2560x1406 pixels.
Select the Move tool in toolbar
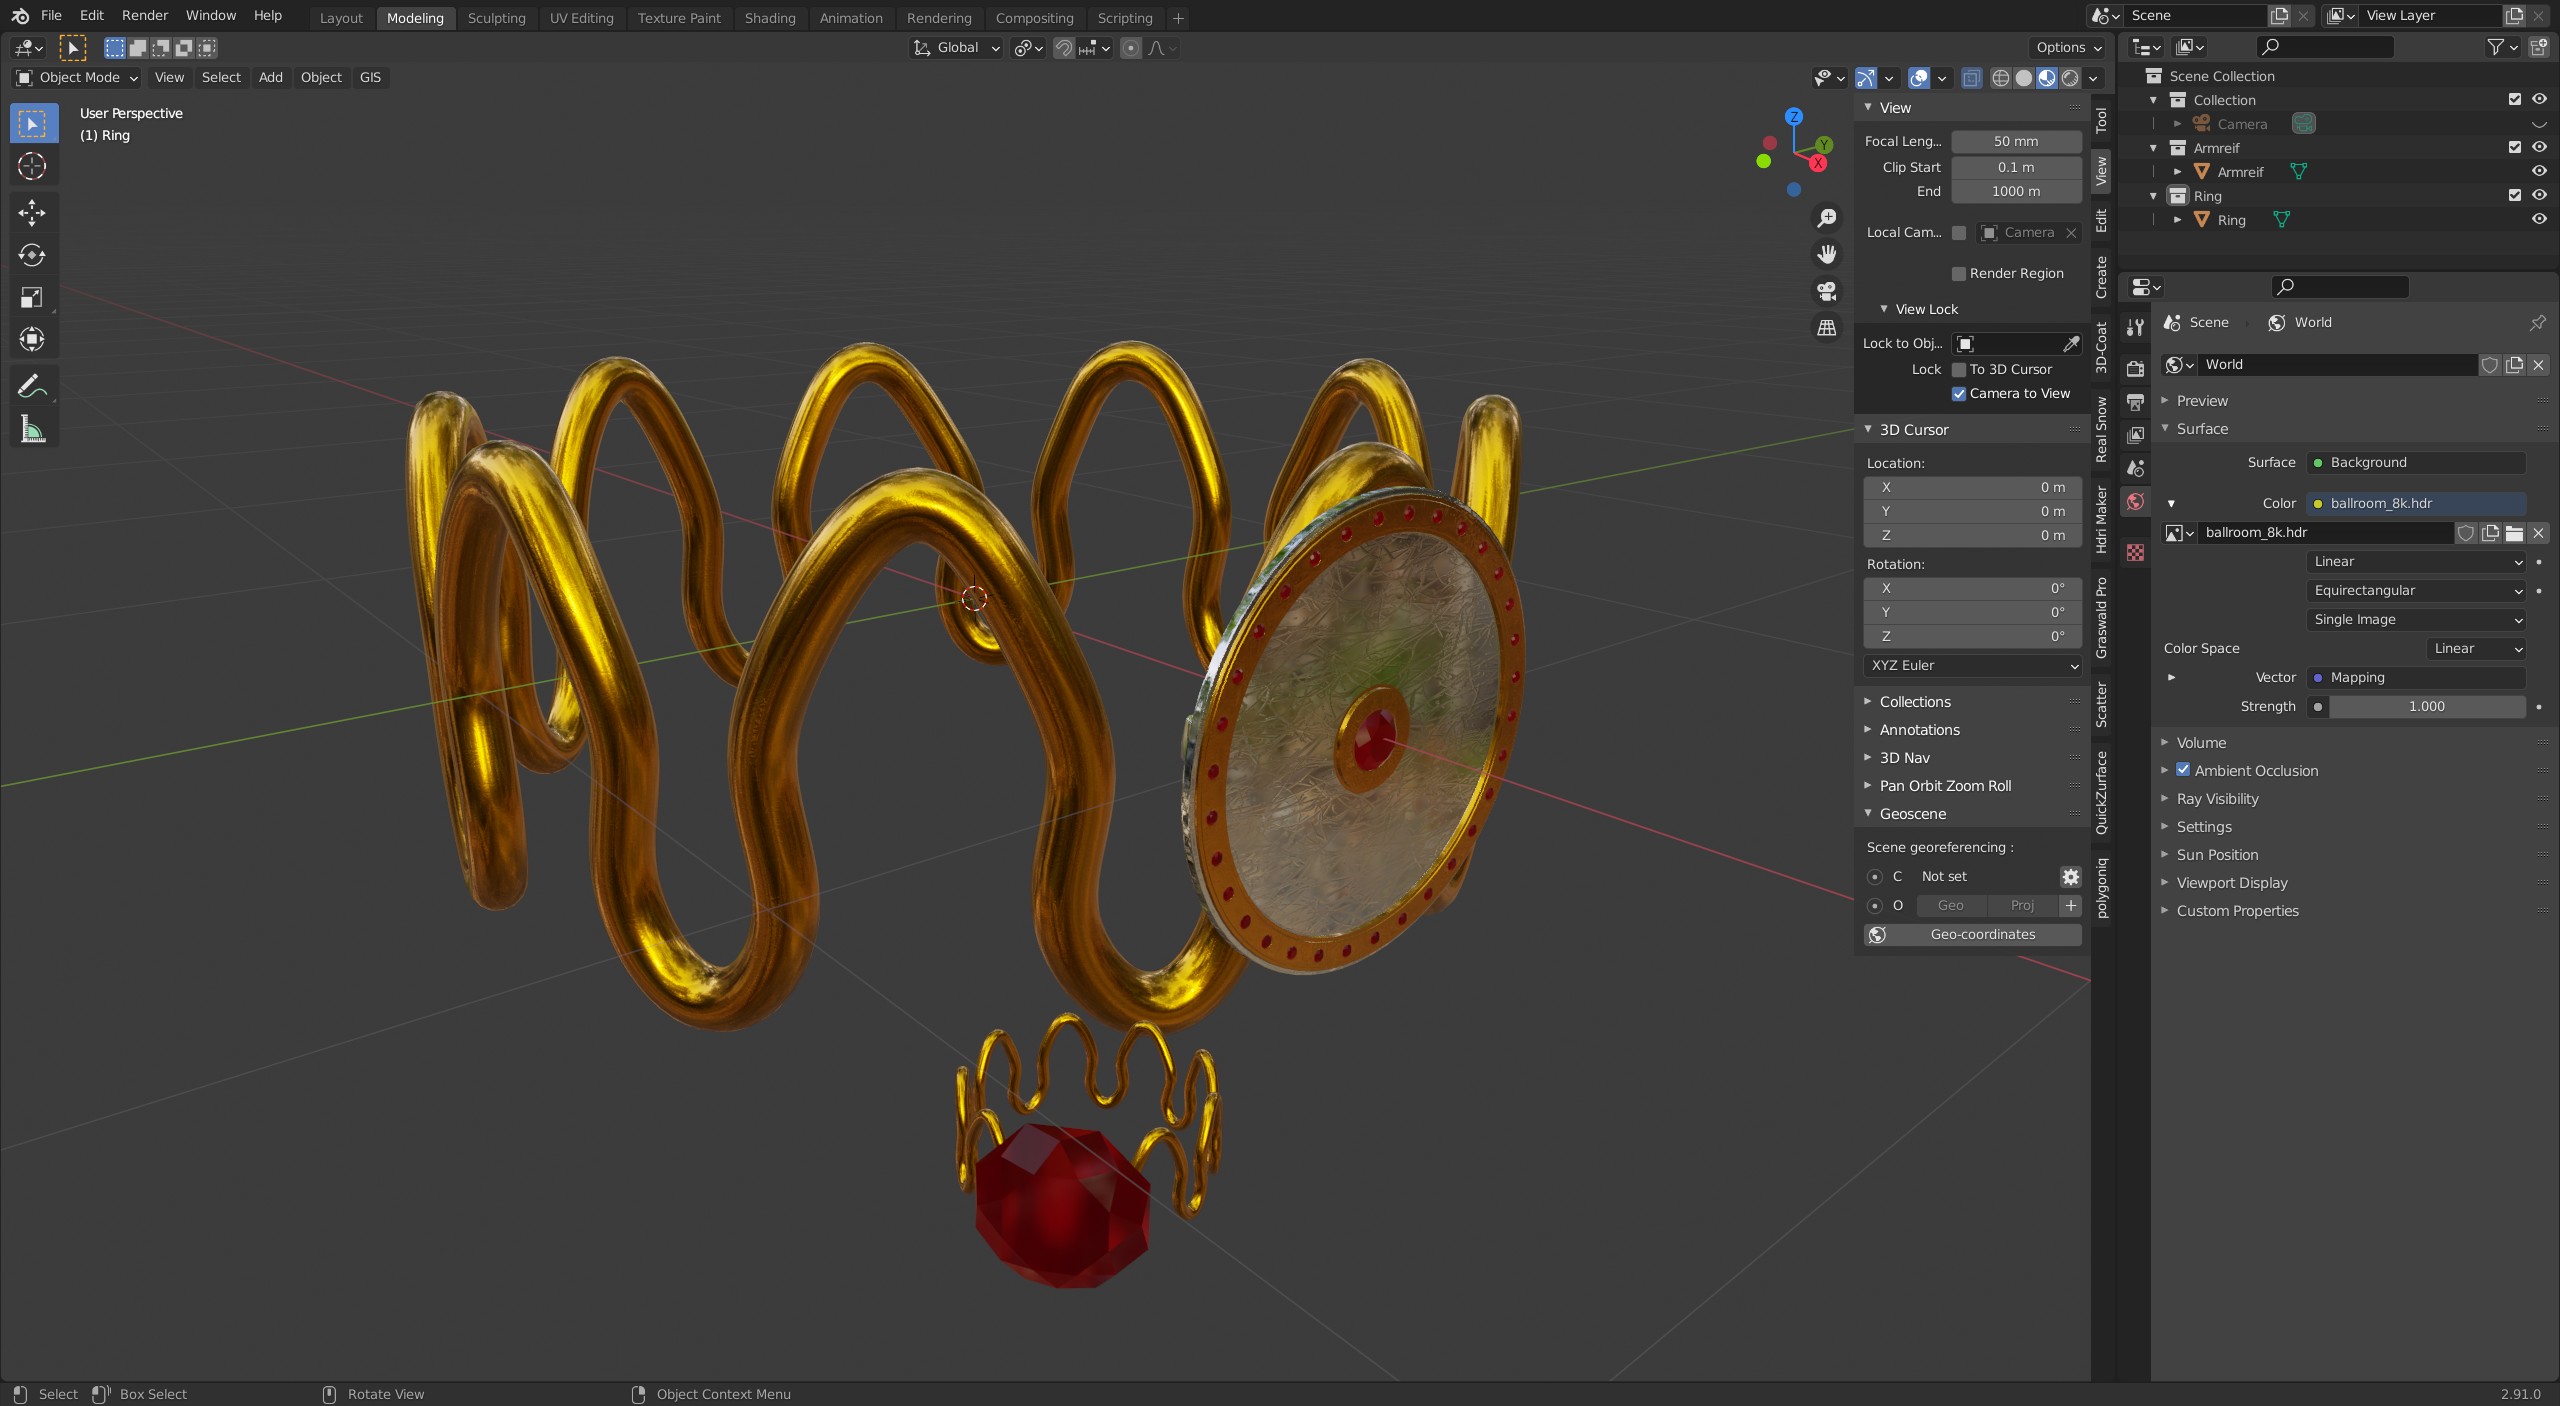pos(32,212)
